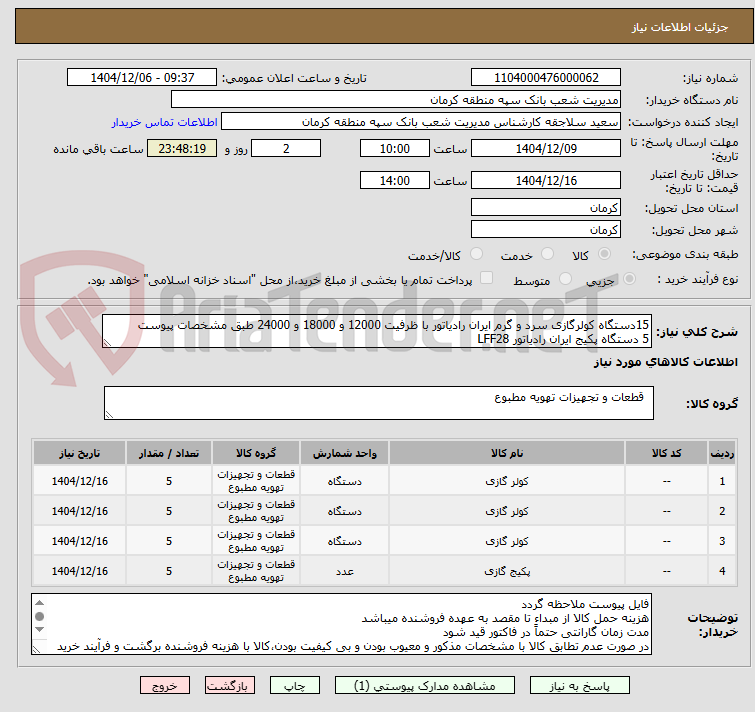Click the ردیف column header
Viewport: 755px width, 712px height.
click(722, 453)
